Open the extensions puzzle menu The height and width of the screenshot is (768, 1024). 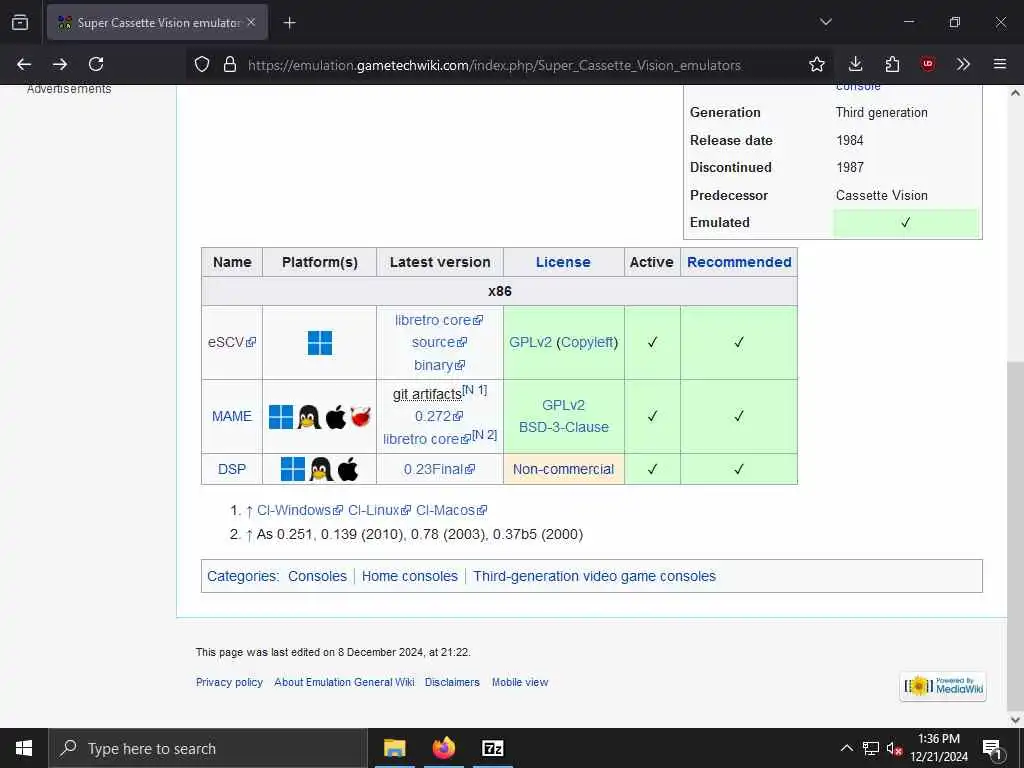click(x=892, y=64)
